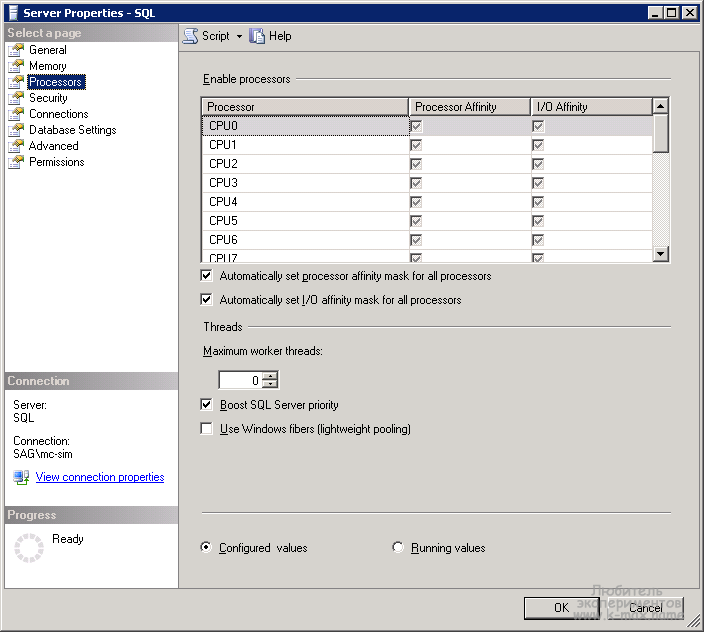Select the CPU3 row
This screenshot has width=704, height=632.
427,183
